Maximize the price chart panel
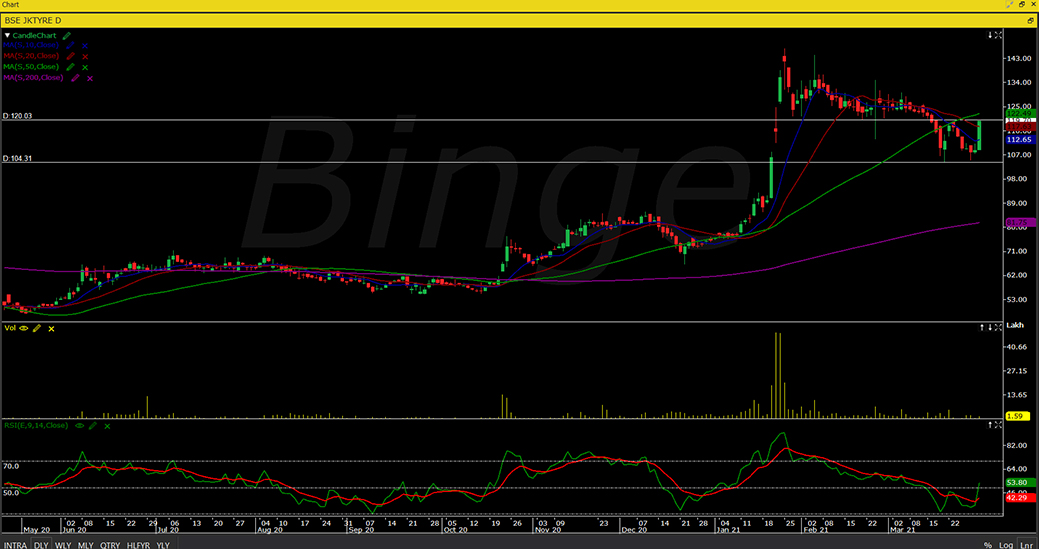The height and width of the screenshot is (549, 1039). [999, 34]
